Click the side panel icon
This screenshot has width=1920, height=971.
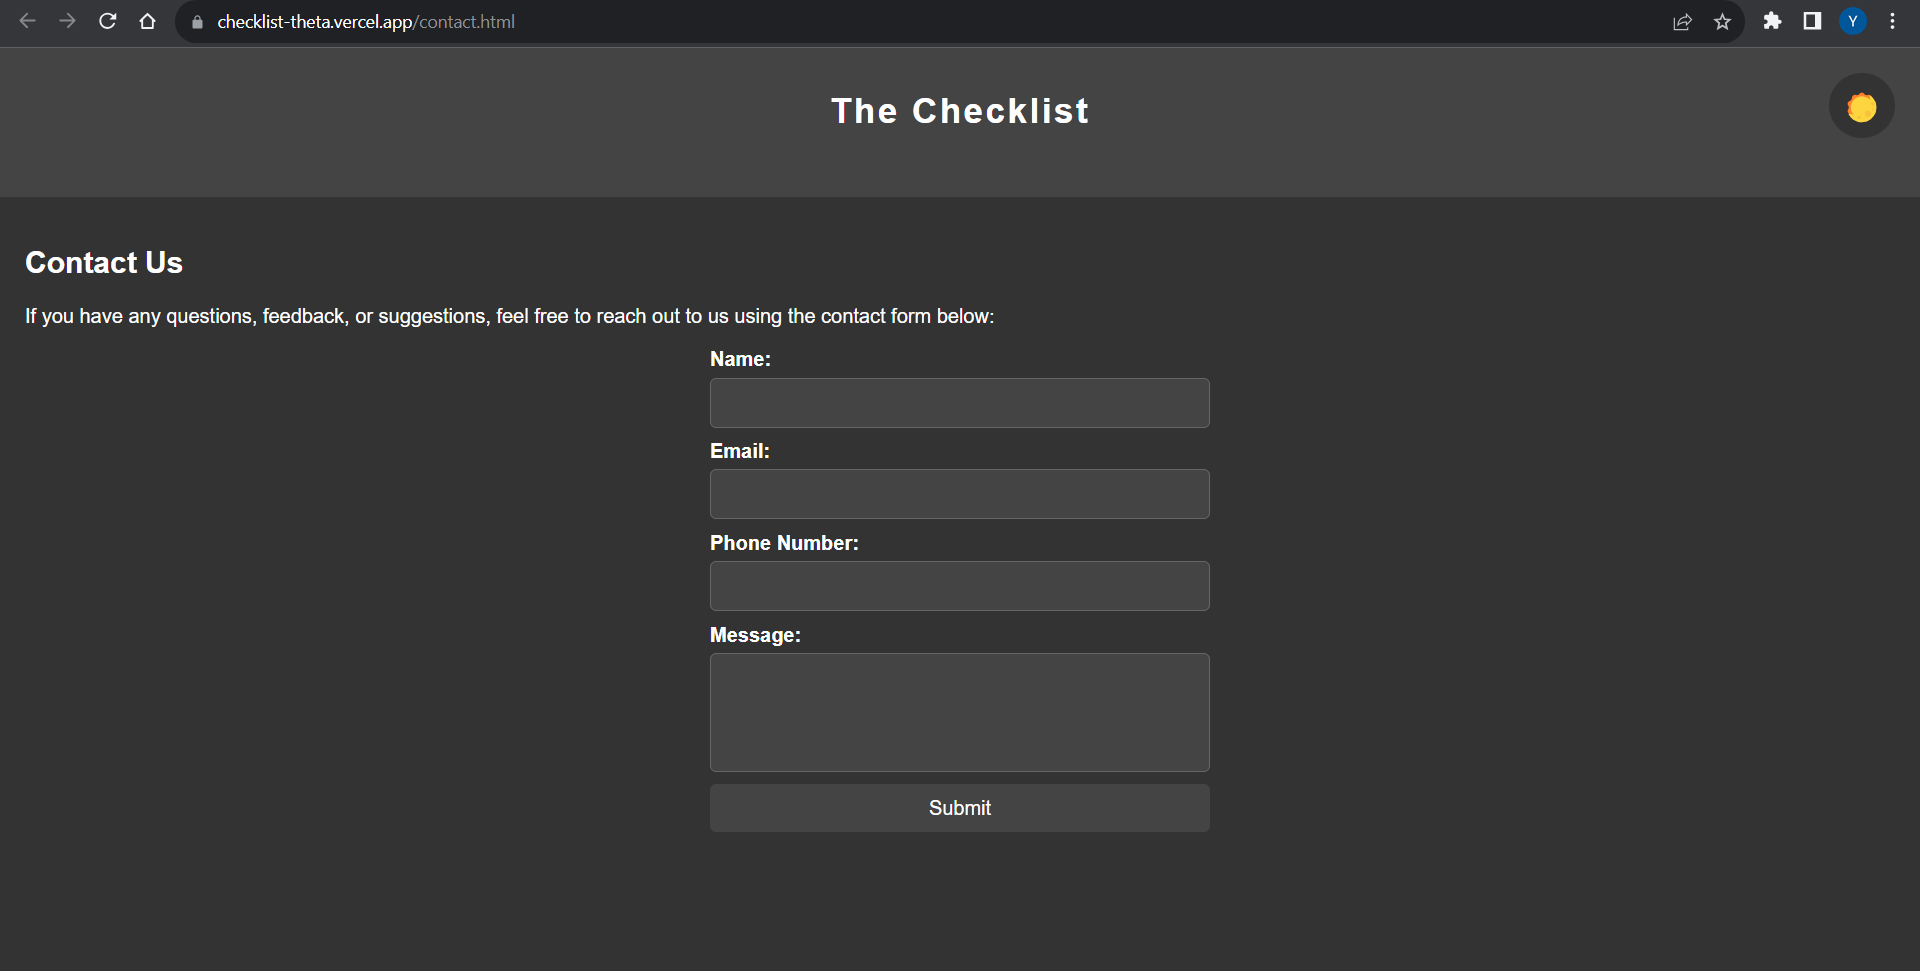click(x=1812, y=21)
